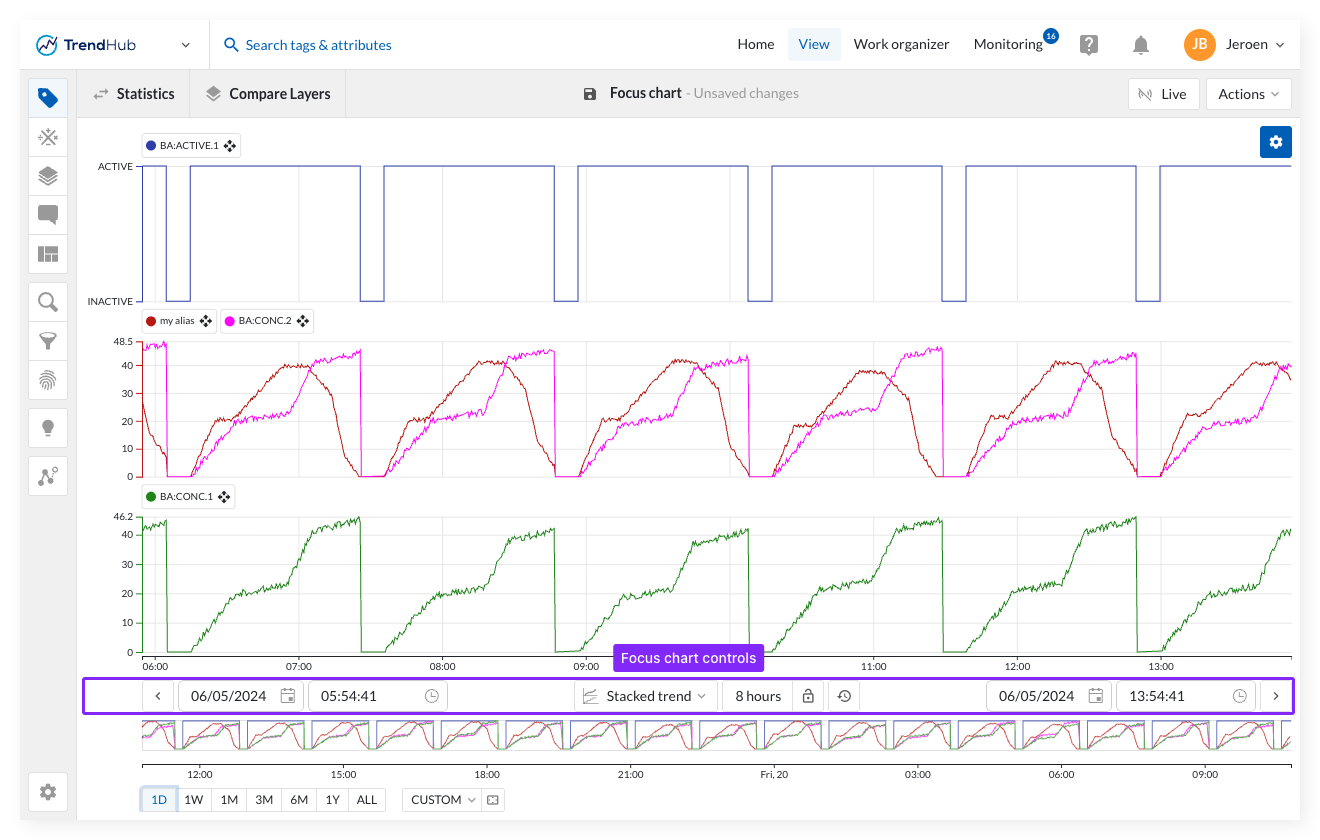Expand the CUSTOM range dropdown
Image resolution: width=1320 pixels, height=840 pixels.
coord(442,800)
